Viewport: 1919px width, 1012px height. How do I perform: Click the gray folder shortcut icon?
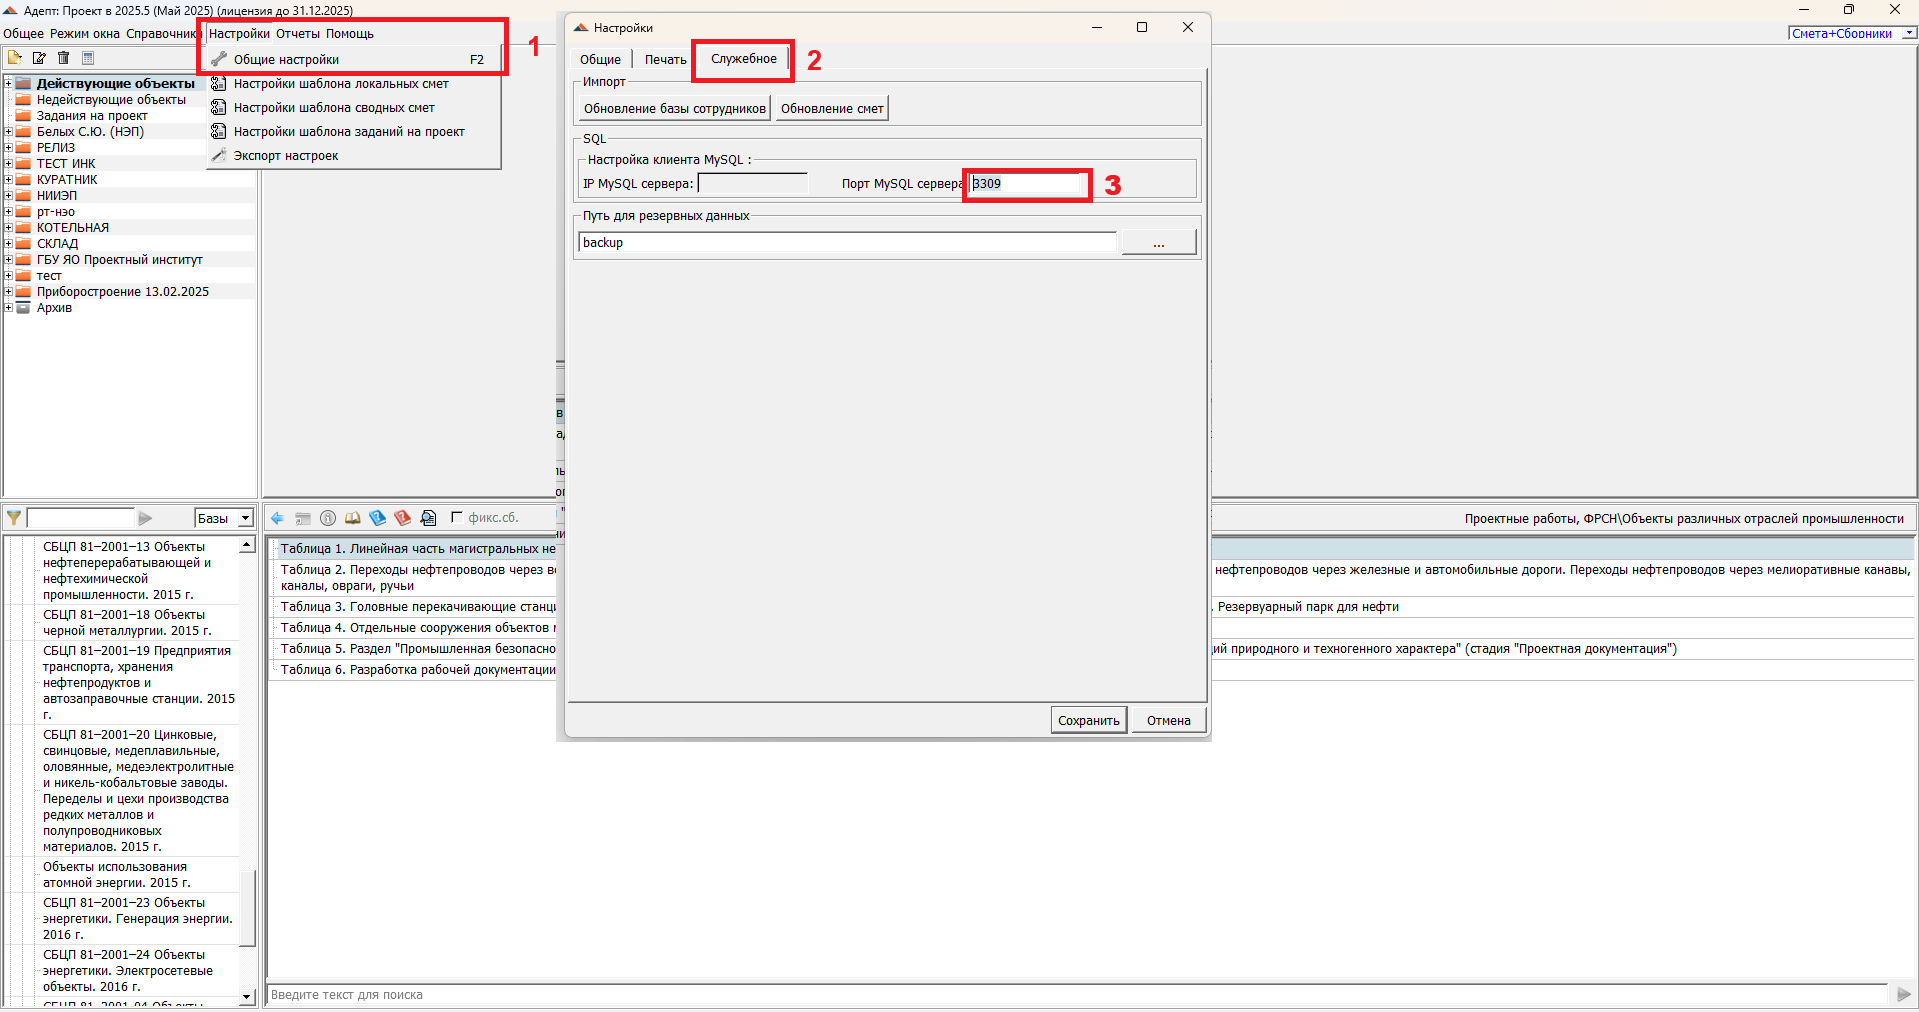tap(303, 518)
